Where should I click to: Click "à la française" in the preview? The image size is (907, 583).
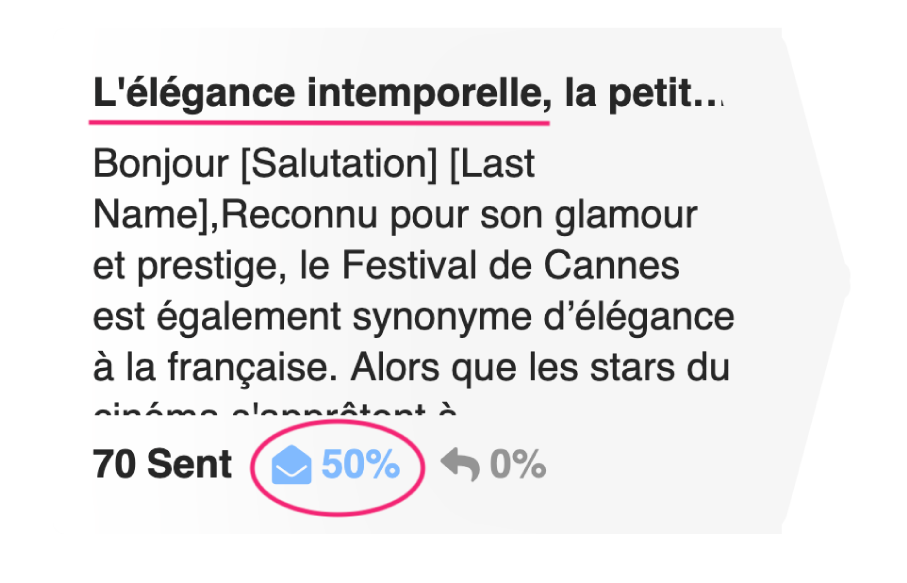pos(207,368)
